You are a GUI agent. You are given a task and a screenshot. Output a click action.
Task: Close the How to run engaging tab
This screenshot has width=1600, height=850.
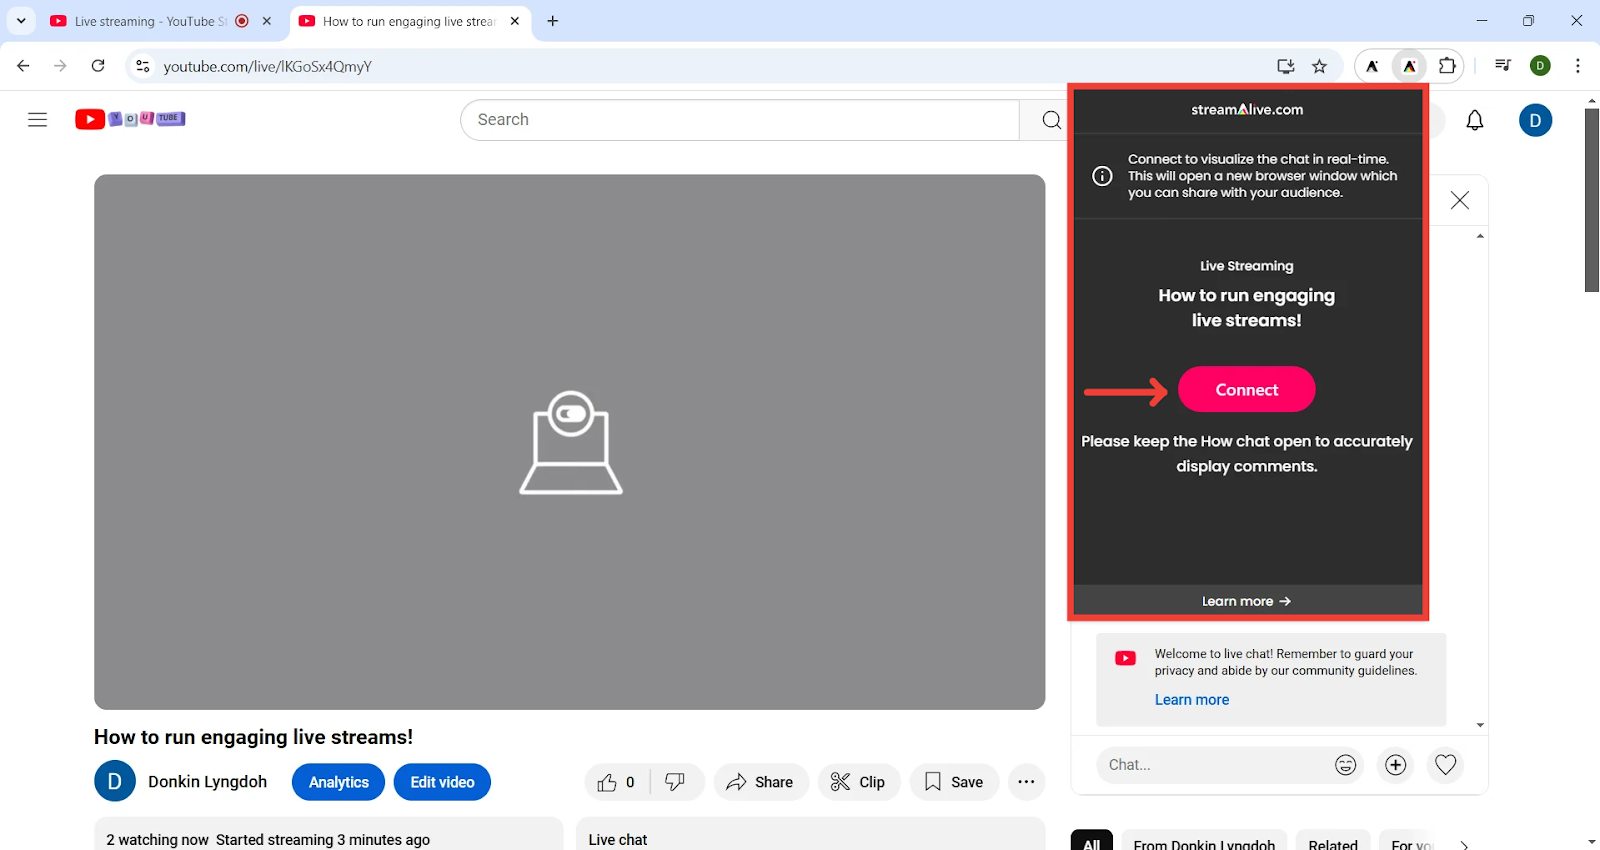pyautogui.click(x=515, y=21)
